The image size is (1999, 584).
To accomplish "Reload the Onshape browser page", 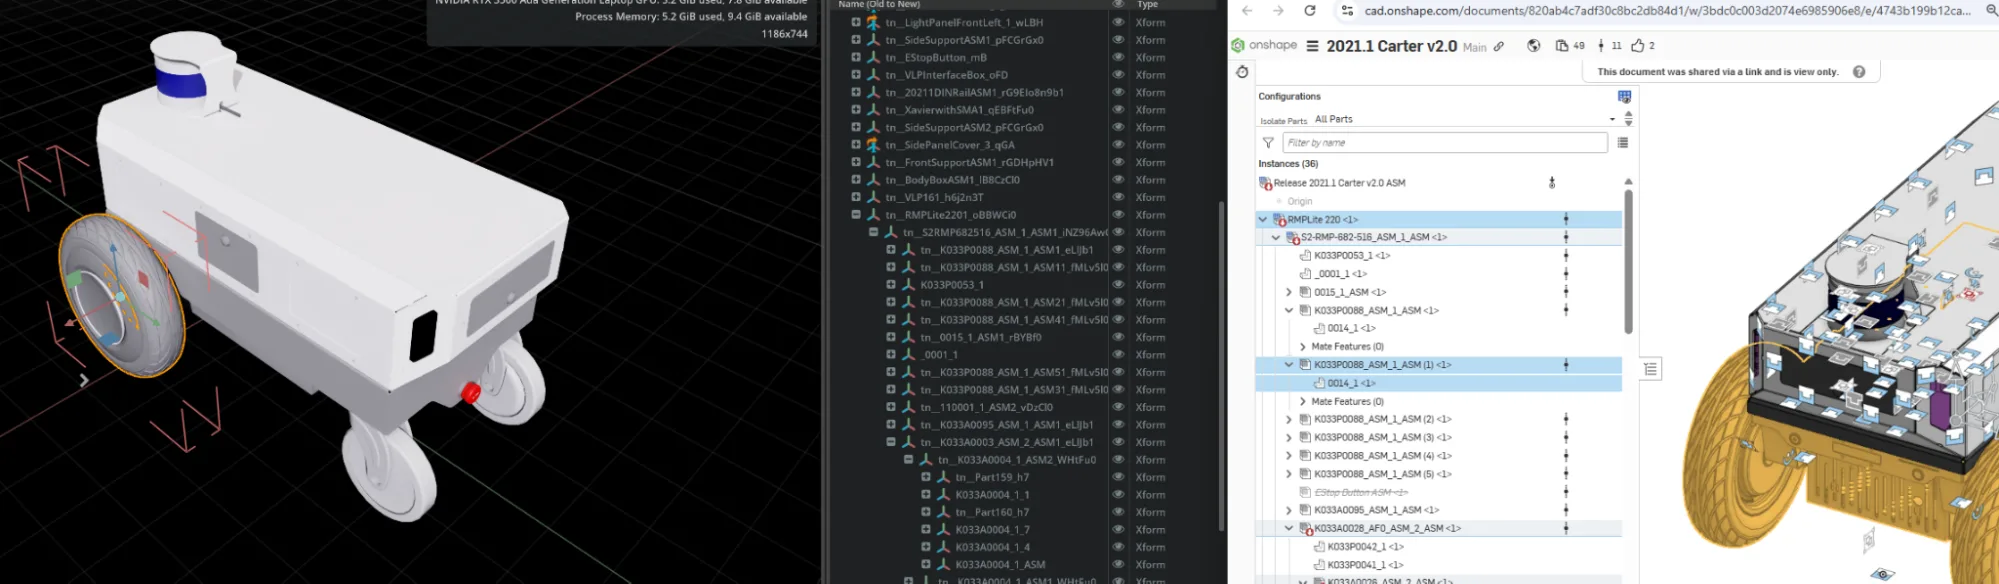I will 1310,11.
